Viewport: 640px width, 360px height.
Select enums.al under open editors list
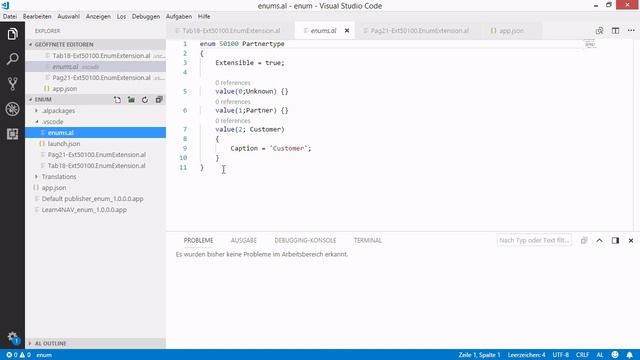tap(96, 67)
